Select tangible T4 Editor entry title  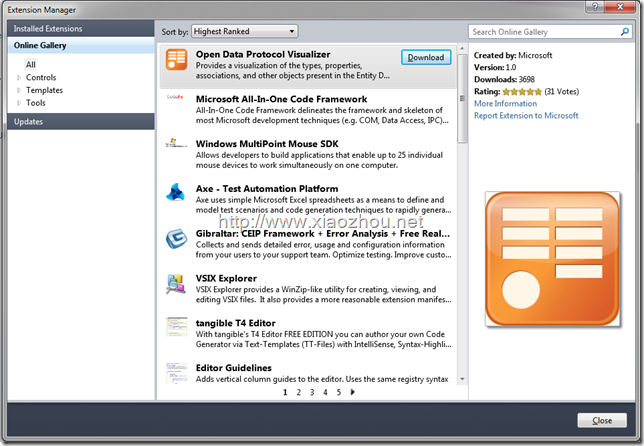coord(235,323)
